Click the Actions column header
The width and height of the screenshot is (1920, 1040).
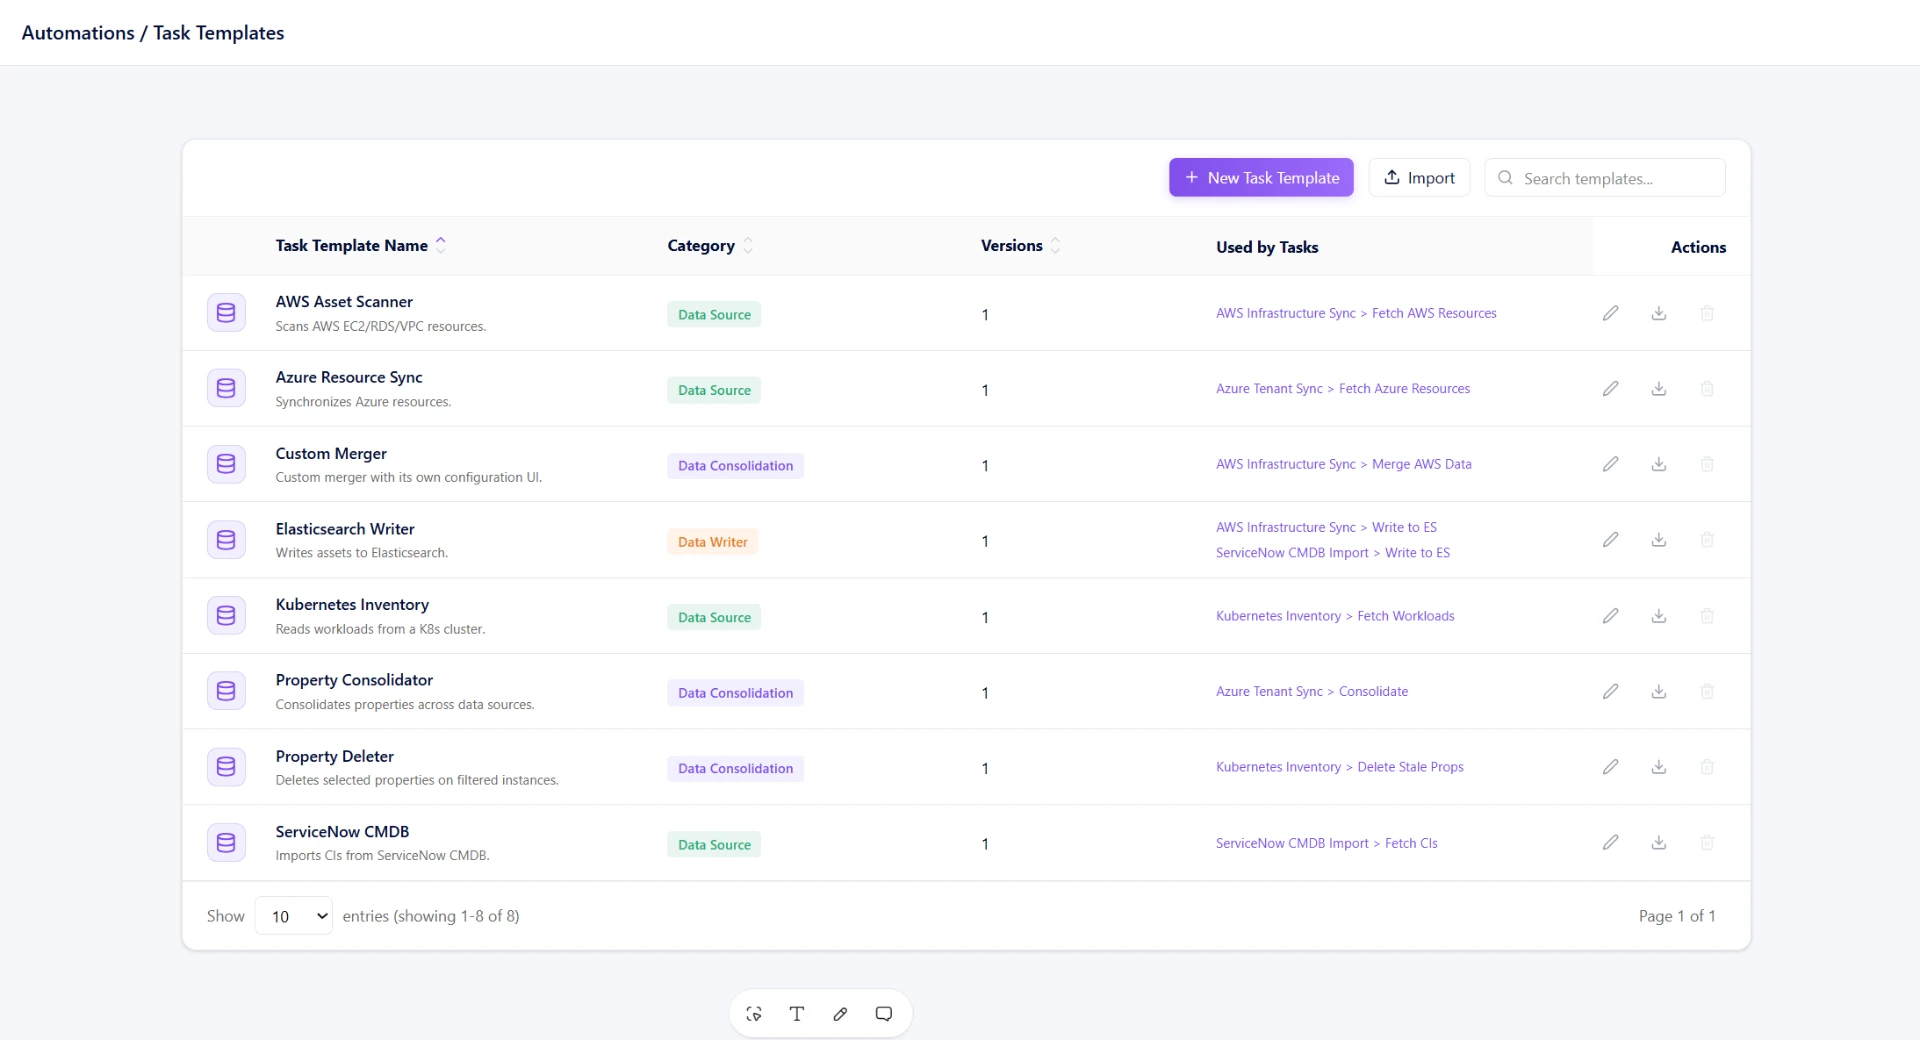(x=1698, y=247)
